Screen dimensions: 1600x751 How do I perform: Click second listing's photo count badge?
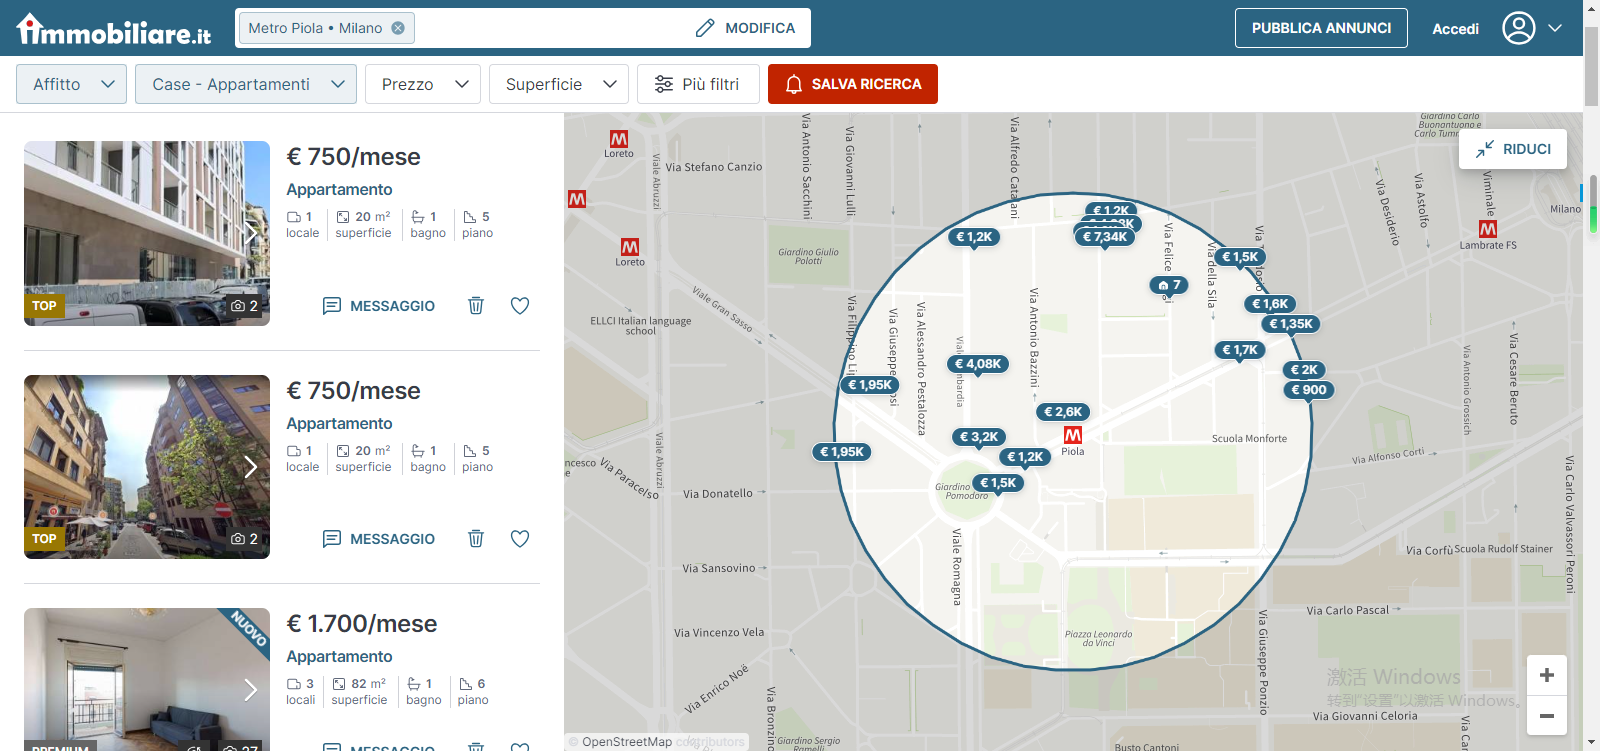coord(245,539)
